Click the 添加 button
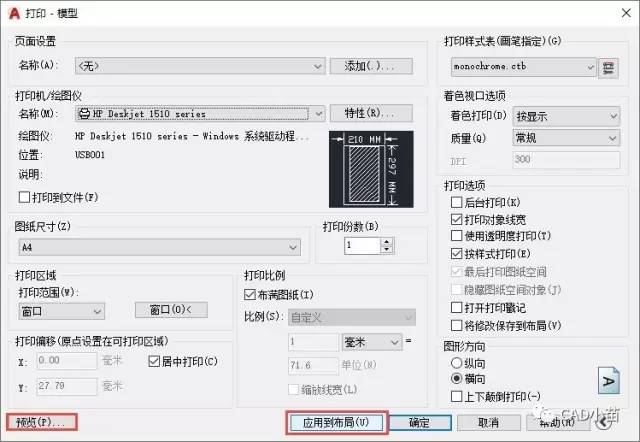This screenshot has width=640, height=442. [371, 66]
